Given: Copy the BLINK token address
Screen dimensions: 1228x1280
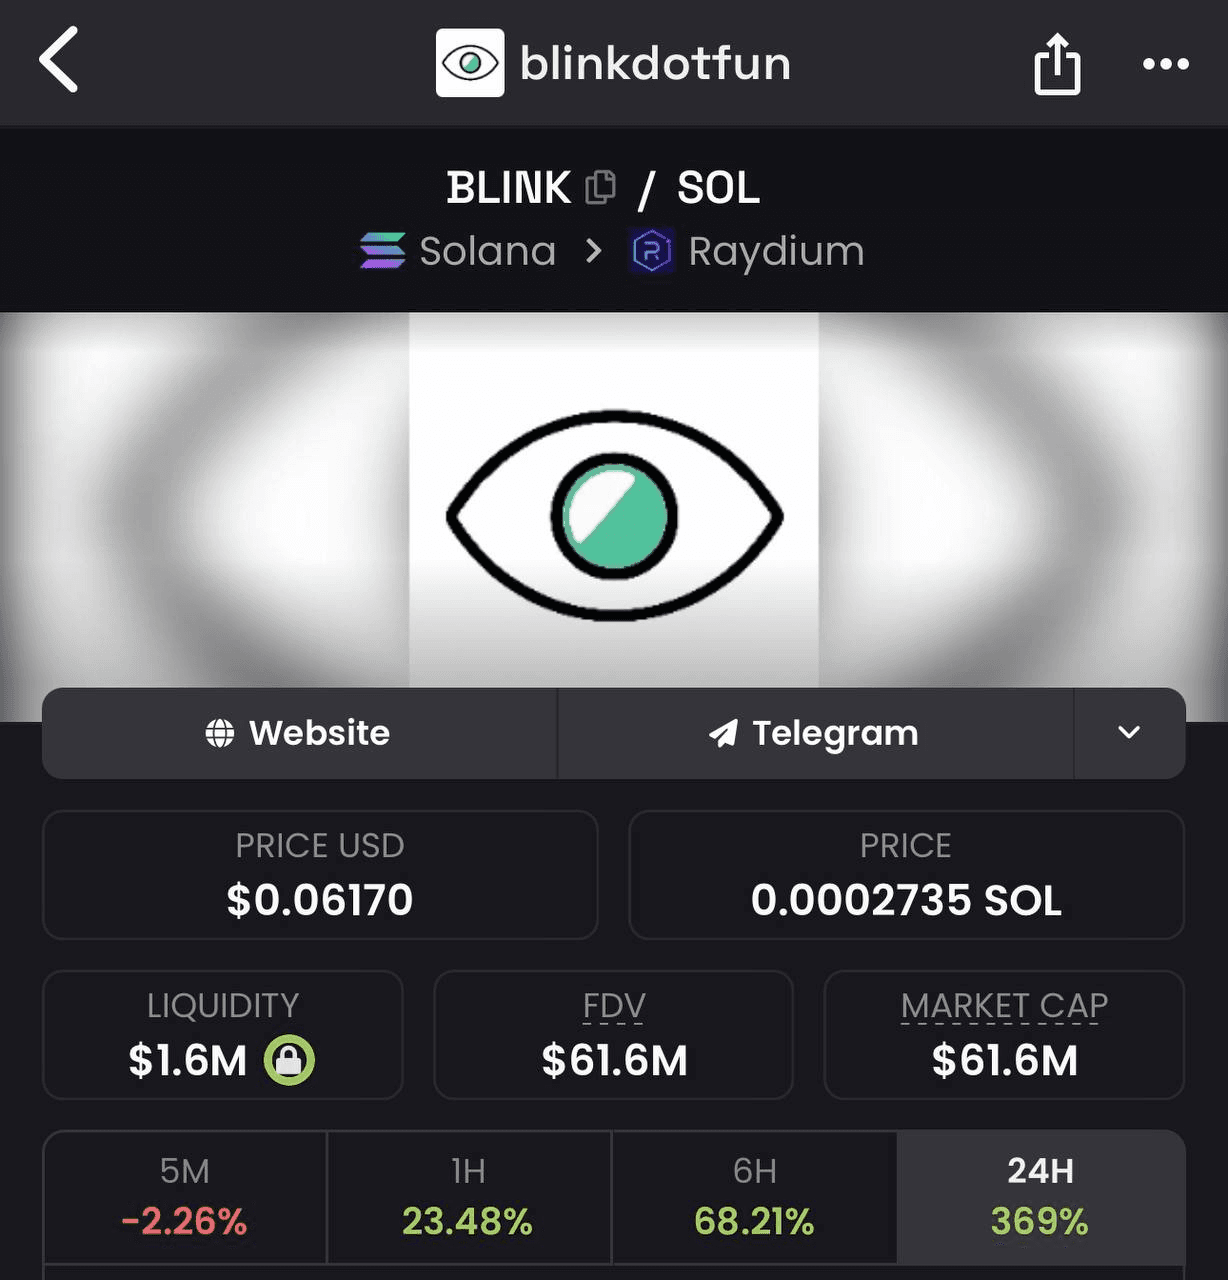Looking at the screenshot, I should [600, 187].
